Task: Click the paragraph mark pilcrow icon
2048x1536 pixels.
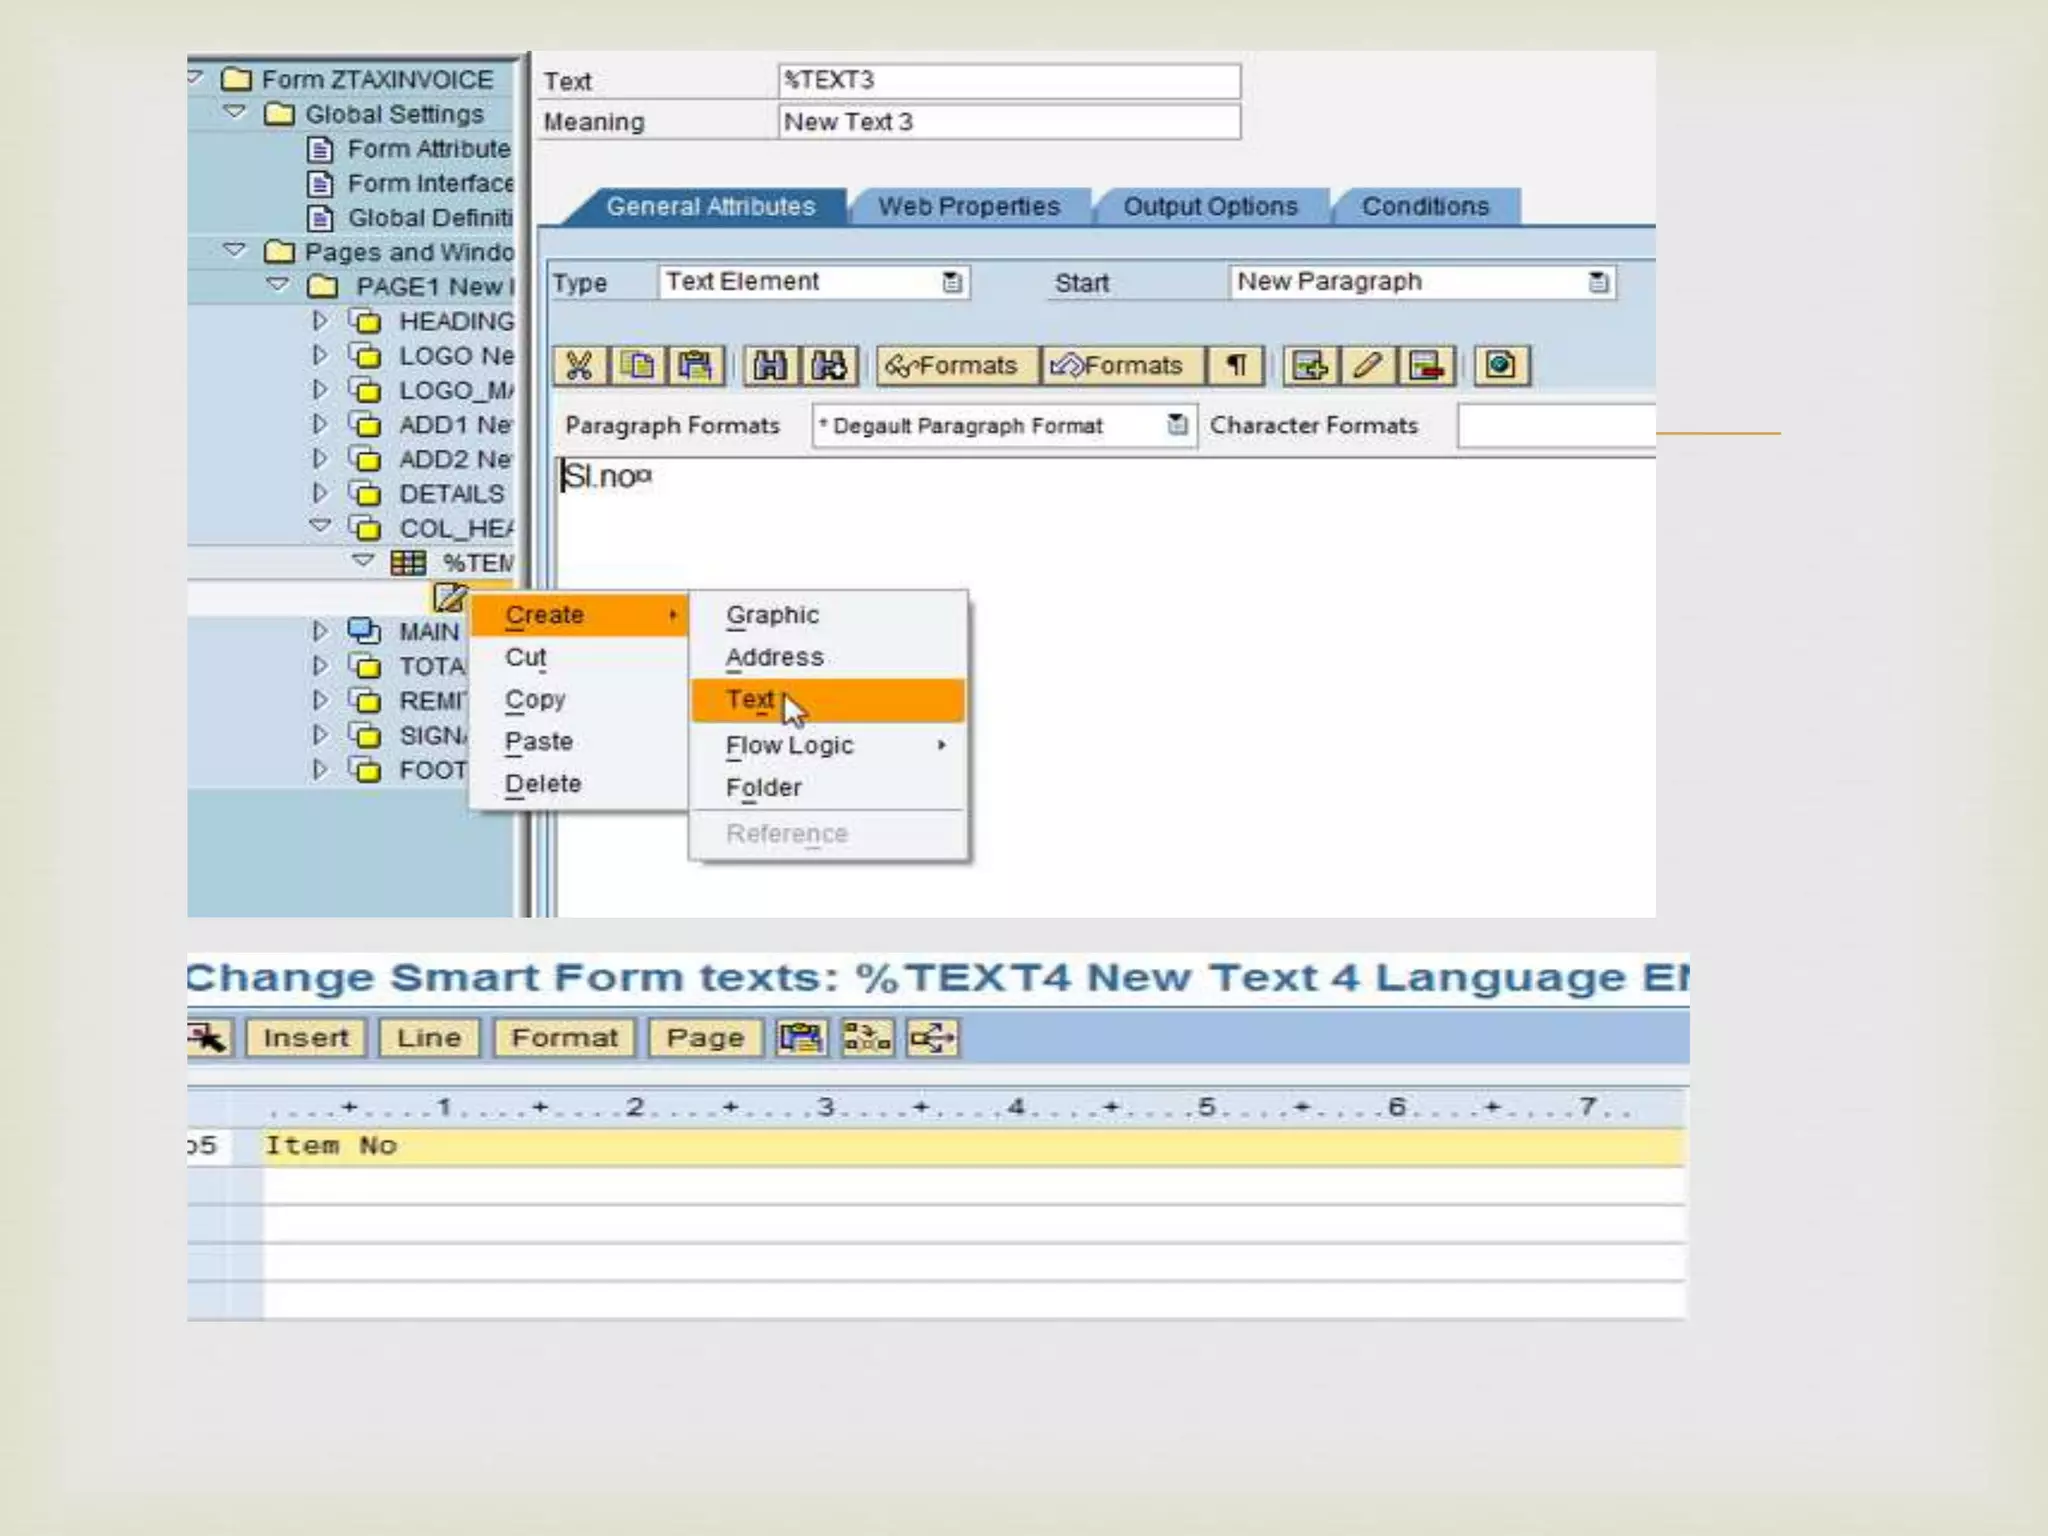Action: (x=1236, y=366)
